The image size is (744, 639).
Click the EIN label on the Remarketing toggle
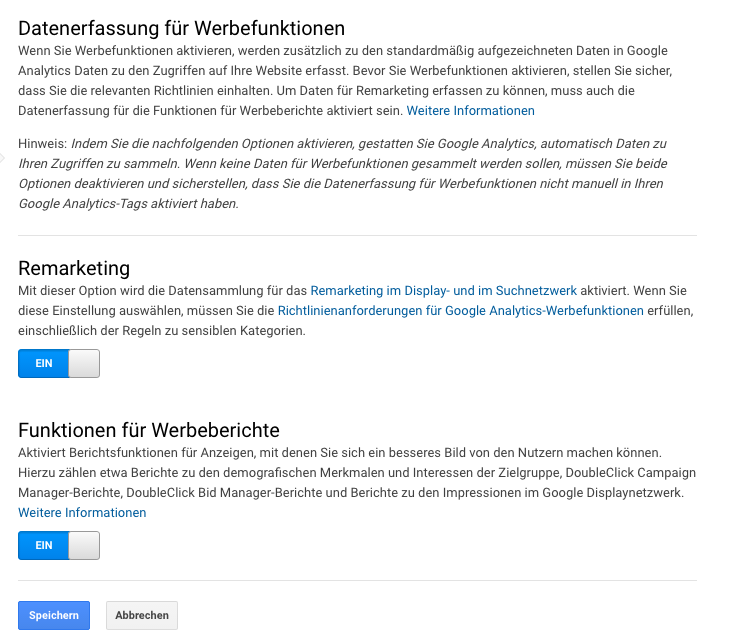[x=44, y=363]
